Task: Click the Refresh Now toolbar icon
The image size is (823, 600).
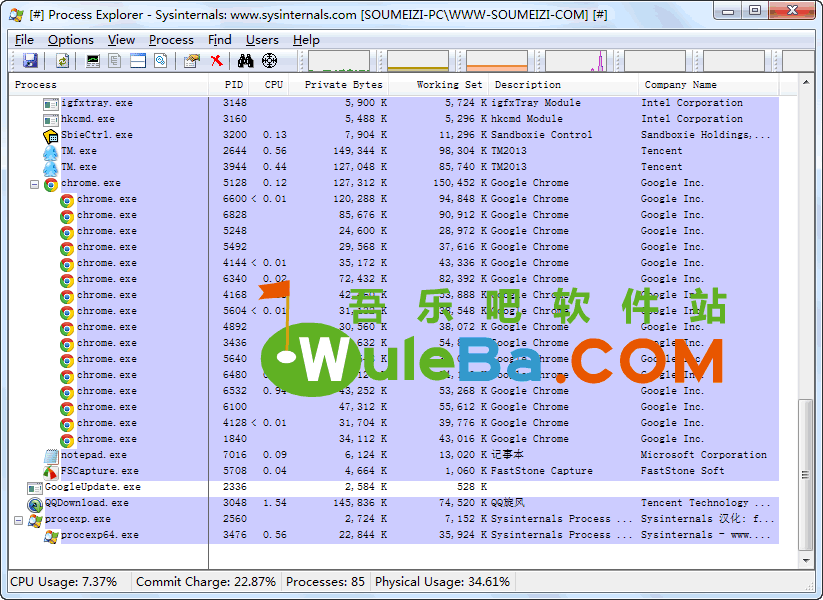Action: [x=62, y=61]
